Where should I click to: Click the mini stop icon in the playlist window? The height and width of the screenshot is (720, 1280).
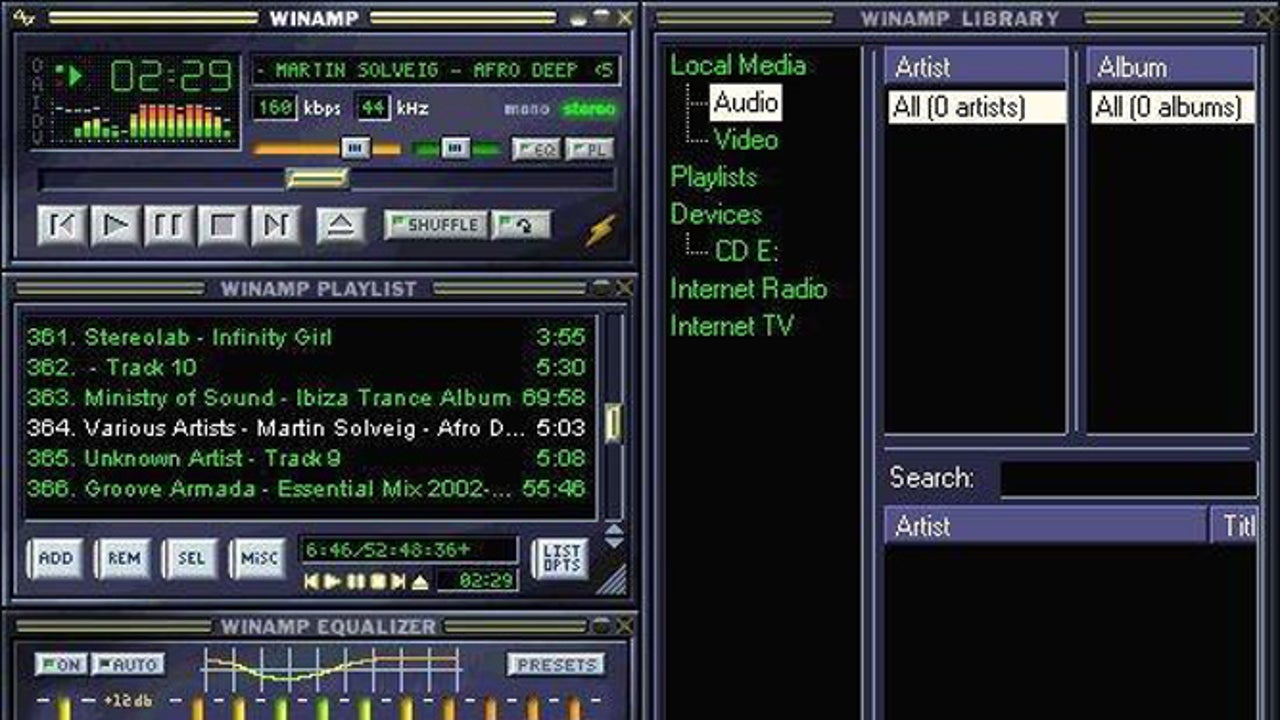pos(378,581)
